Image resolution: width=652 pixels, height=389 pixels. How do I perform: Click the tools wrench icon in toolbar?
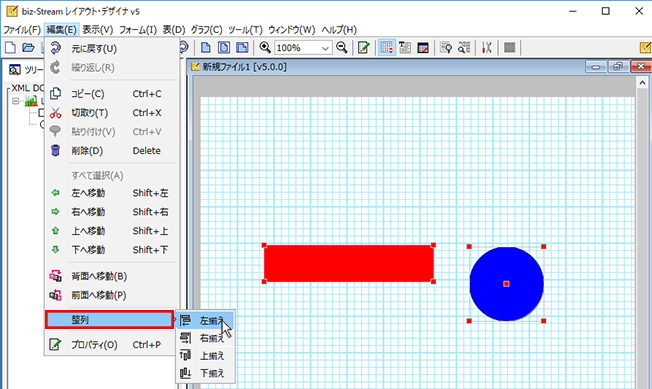tap(487, 47)
